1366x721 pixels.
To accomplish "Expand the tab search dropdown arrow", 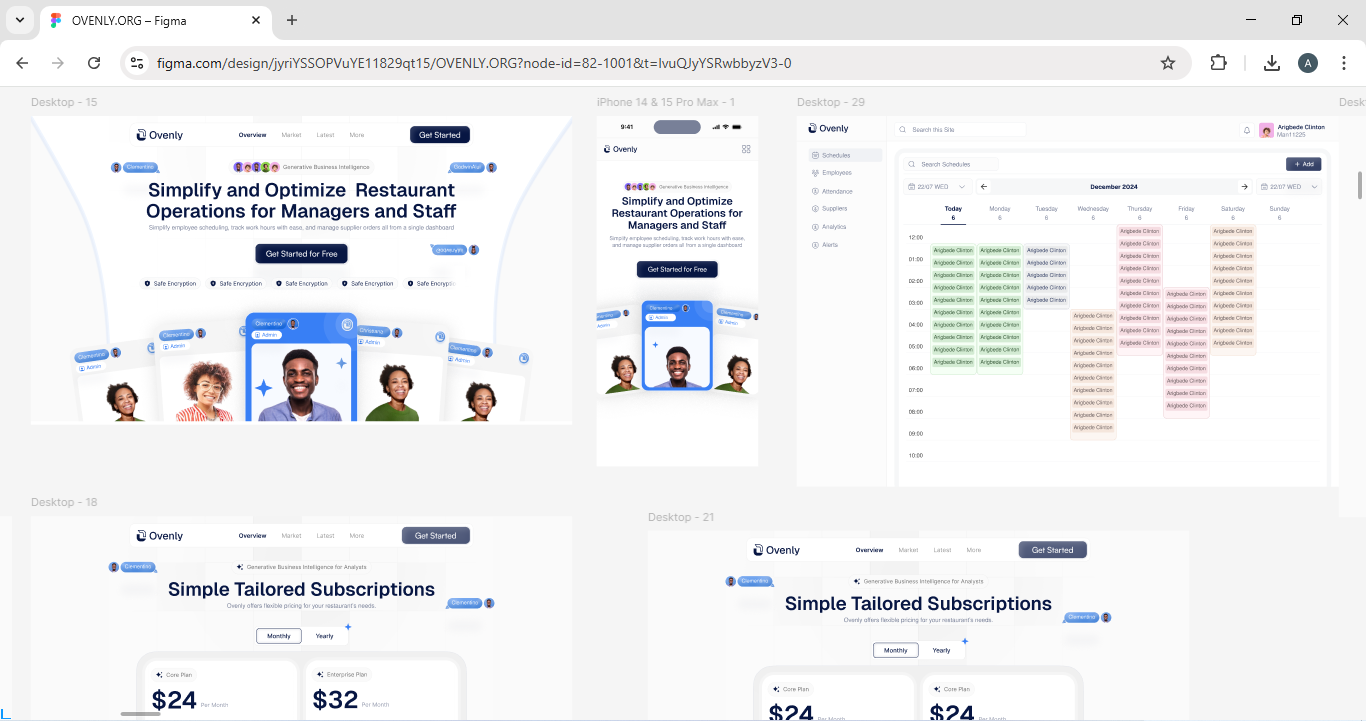I will tap(20, 20).
